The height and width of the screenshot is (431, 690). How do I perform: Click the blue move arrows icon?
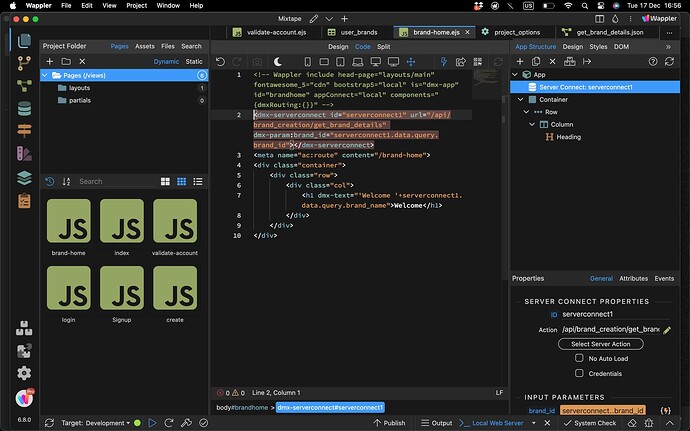click(411, 62)
